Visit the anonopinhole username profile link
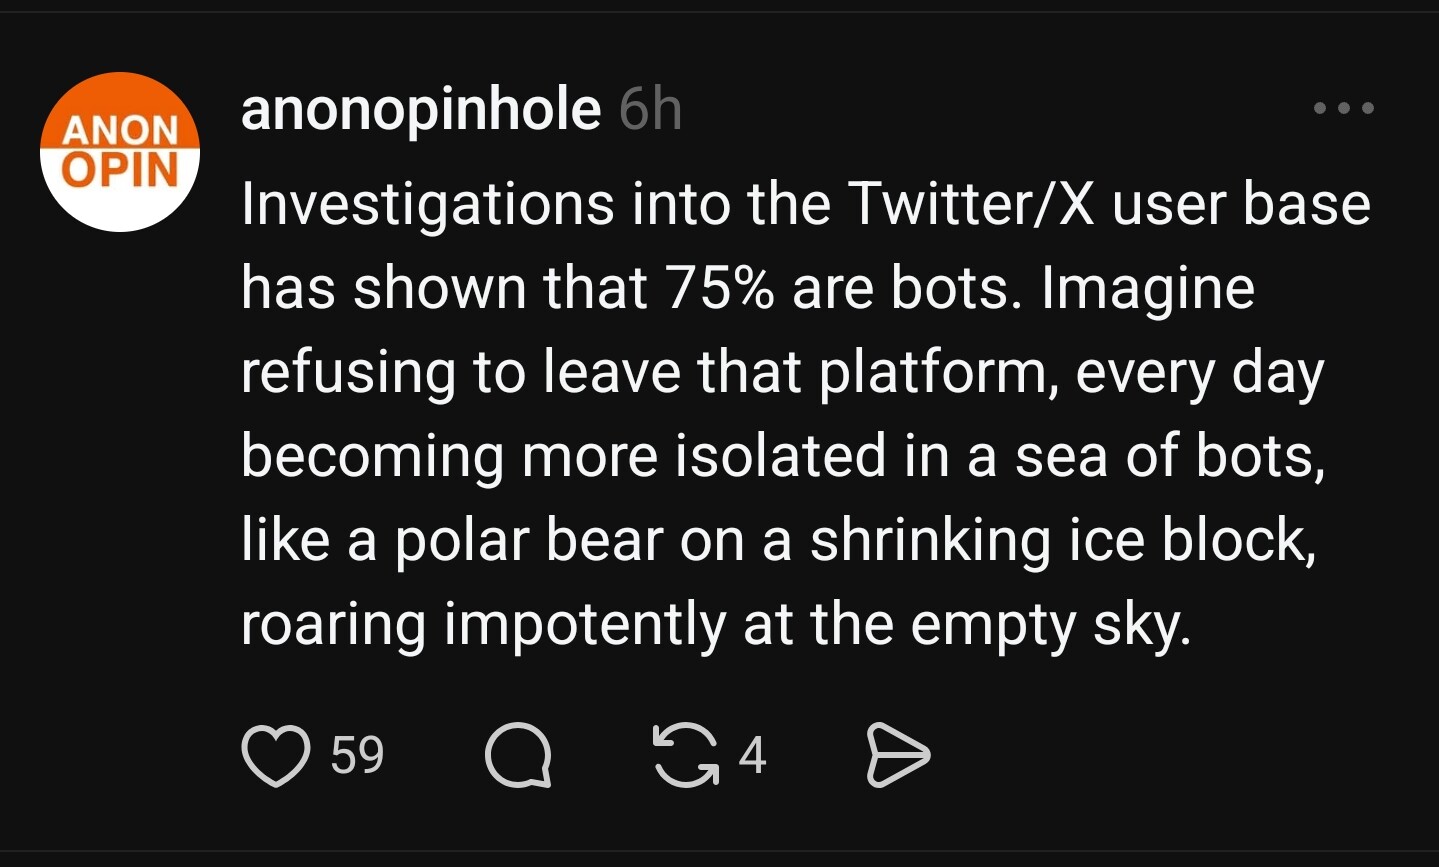The height and width of the screenshot is (867, 1439). [421, 109]
